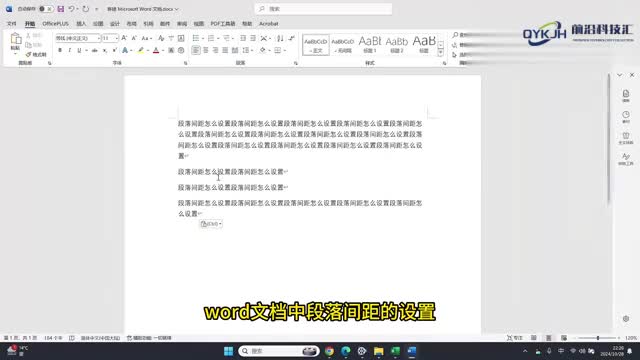Open the Font dialog launcher
The image size is (640, 360).
186,63
